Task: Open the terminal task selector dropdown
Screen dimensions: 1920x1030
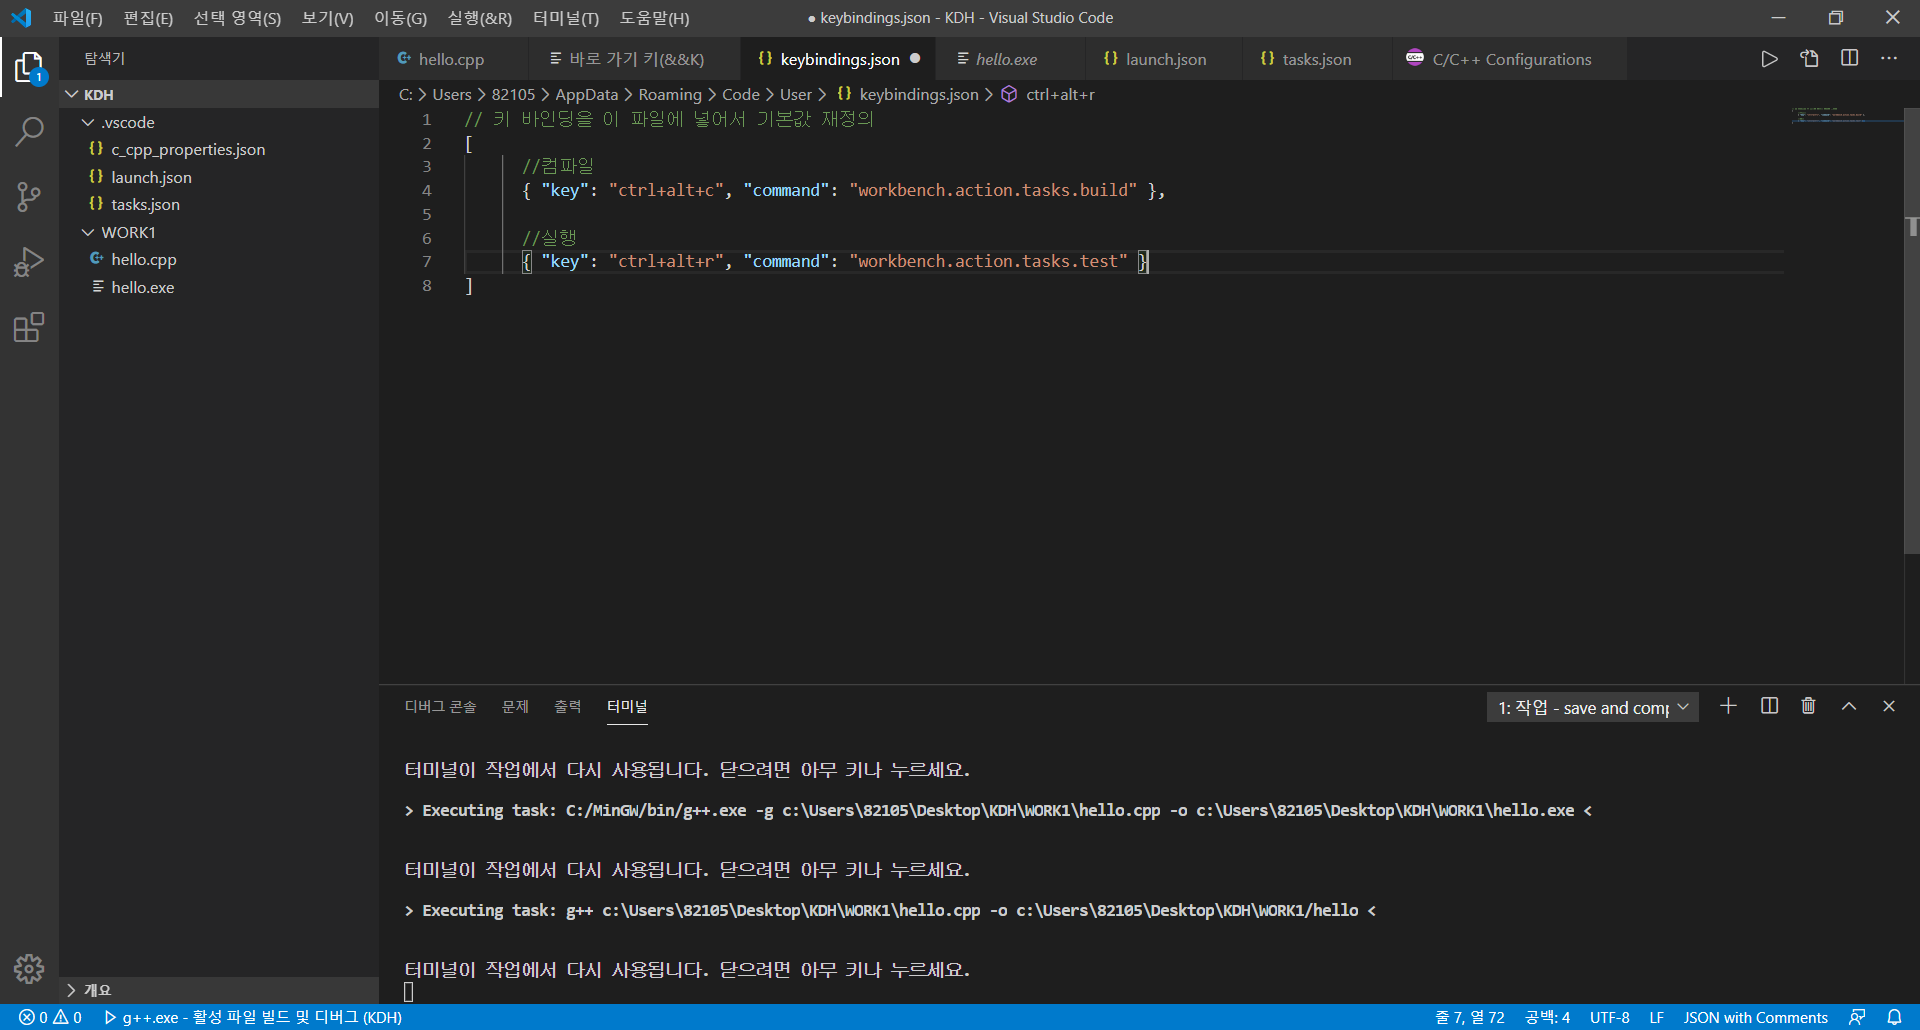Action: 1592,707
